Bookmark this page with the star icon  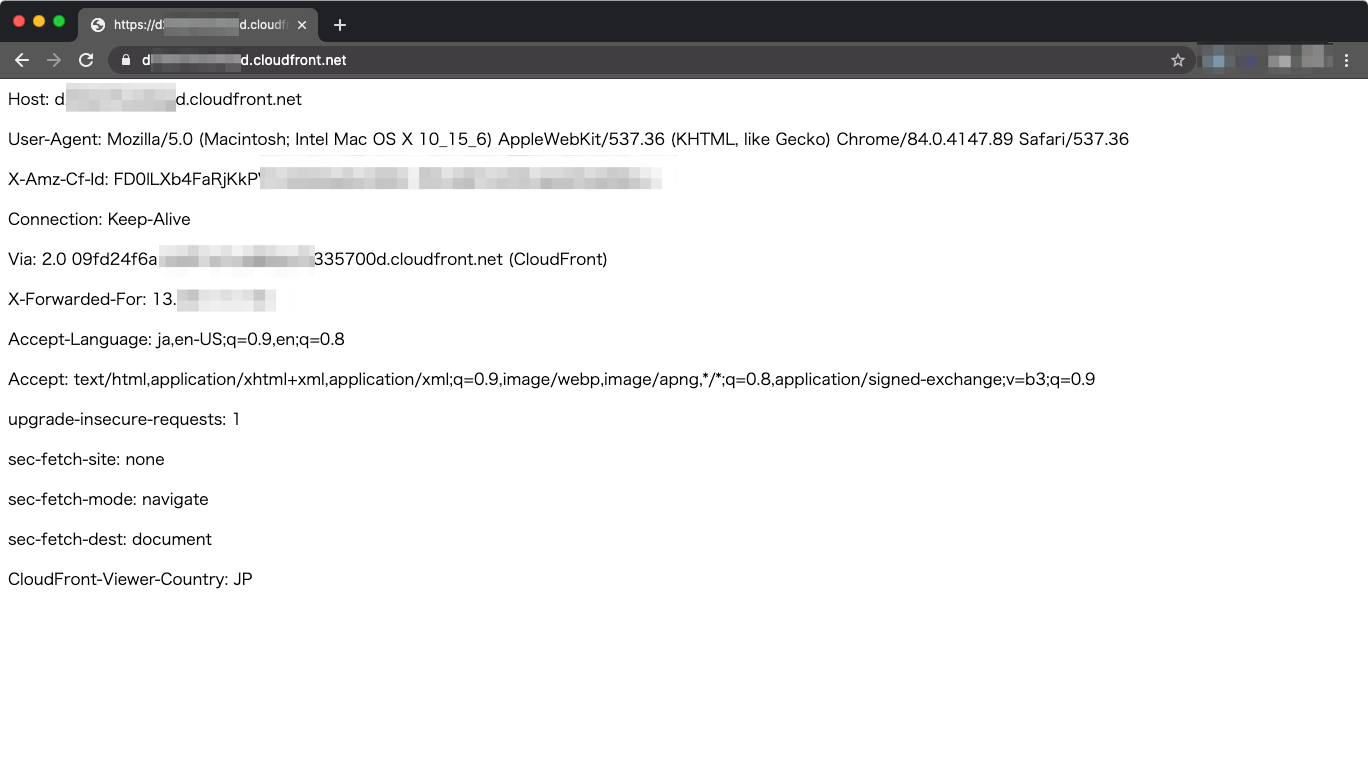1177,60
